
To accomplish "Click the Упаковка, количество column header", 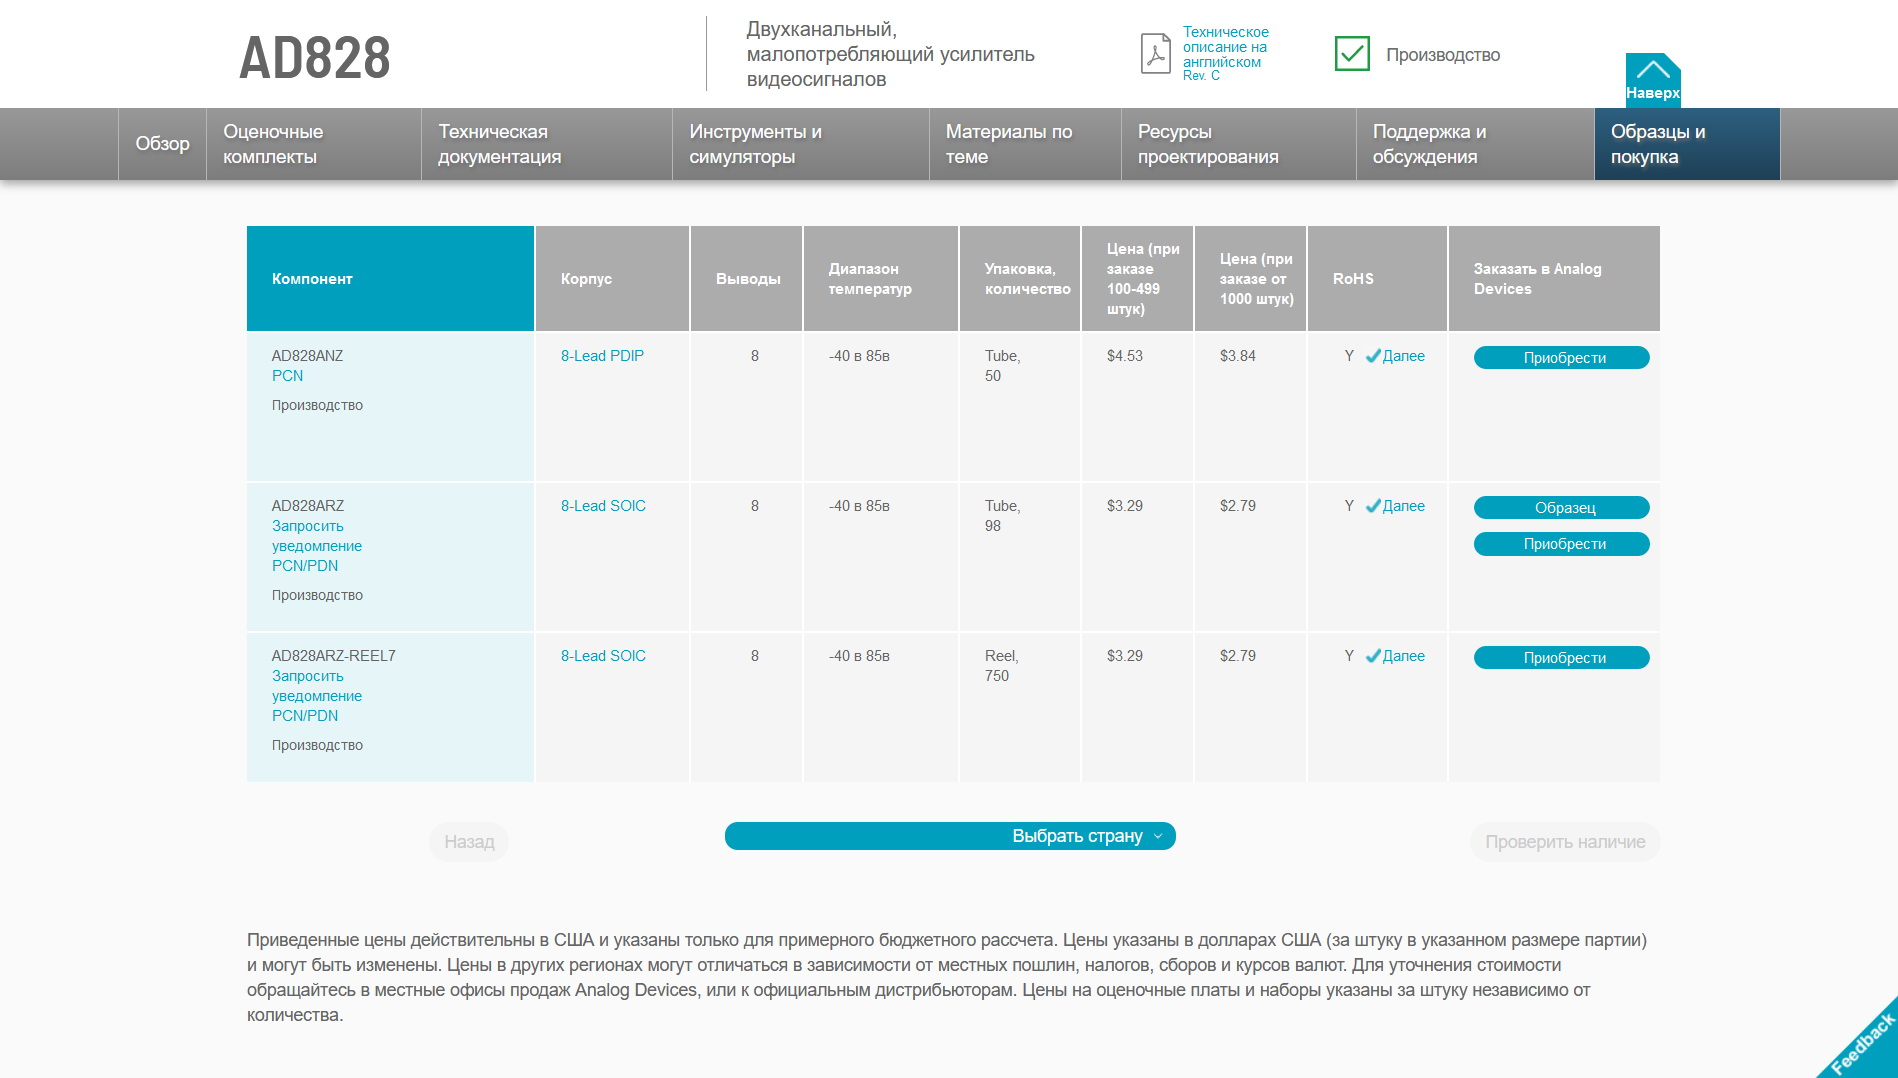I will point(1020,279).
